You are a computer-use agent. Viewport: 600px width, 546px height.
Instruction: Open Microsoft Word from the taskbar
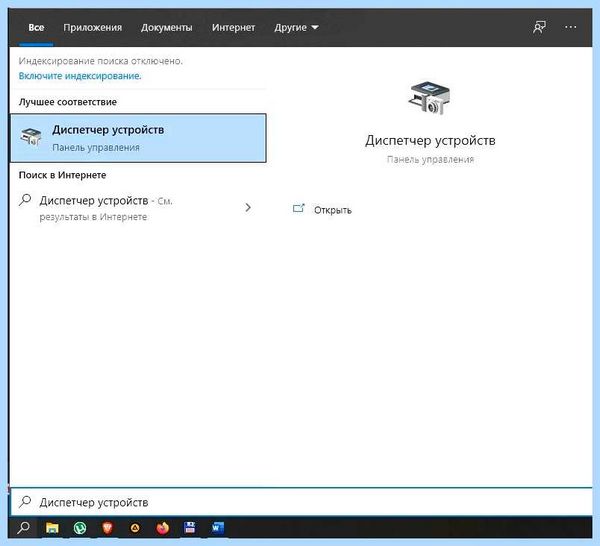[x=217, y=528]
